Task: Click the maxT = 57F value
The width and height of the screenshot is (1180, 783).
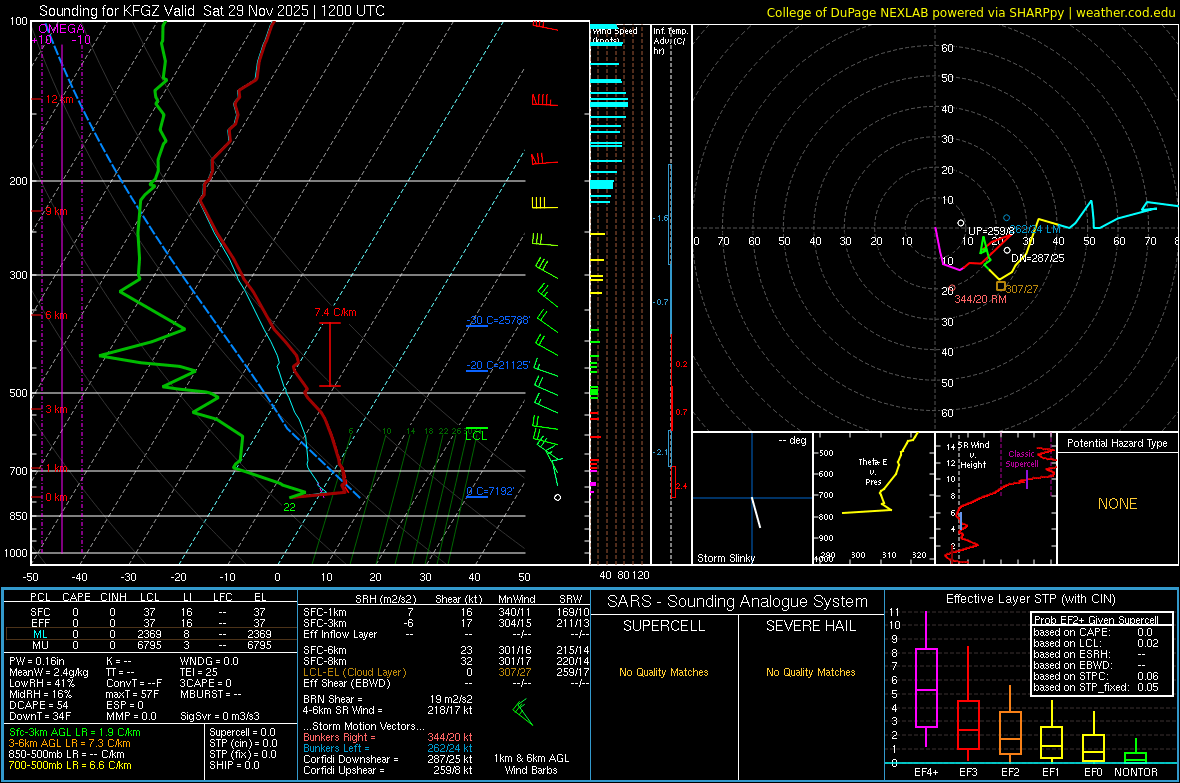Action: (132, 694)
